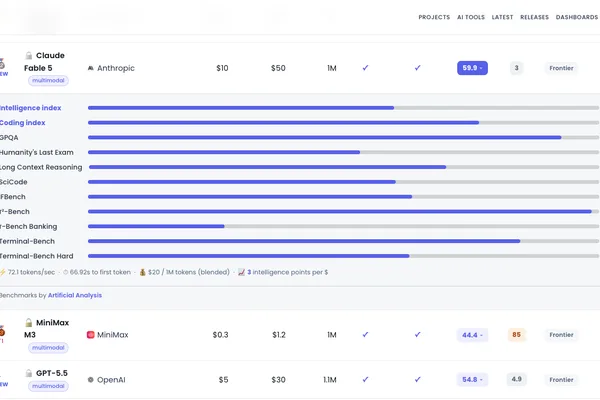Click the $50 output price for Claude Fable 5
Image resolution: width=600 pixels, height=400 pixels.
point(278,68)
